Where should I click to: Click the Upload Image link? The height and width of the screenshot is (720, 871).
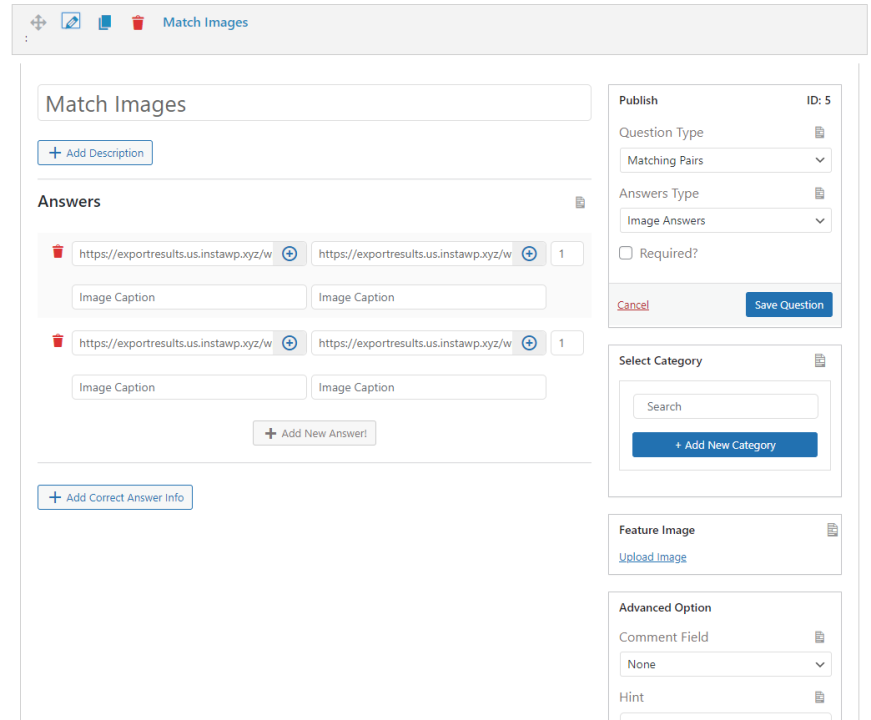652,557
